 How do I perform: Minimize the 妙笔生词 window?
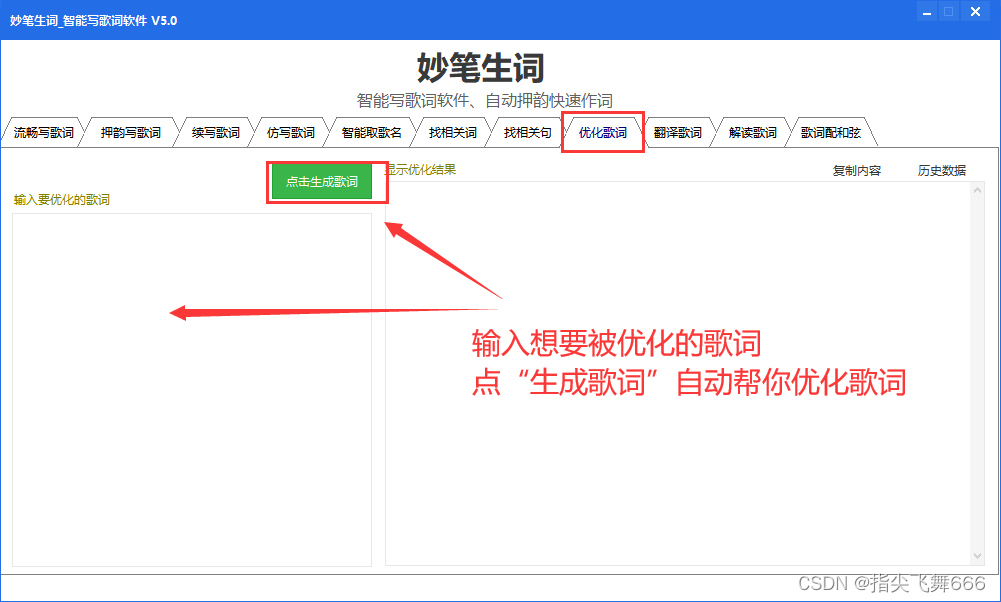click(926, 11)
